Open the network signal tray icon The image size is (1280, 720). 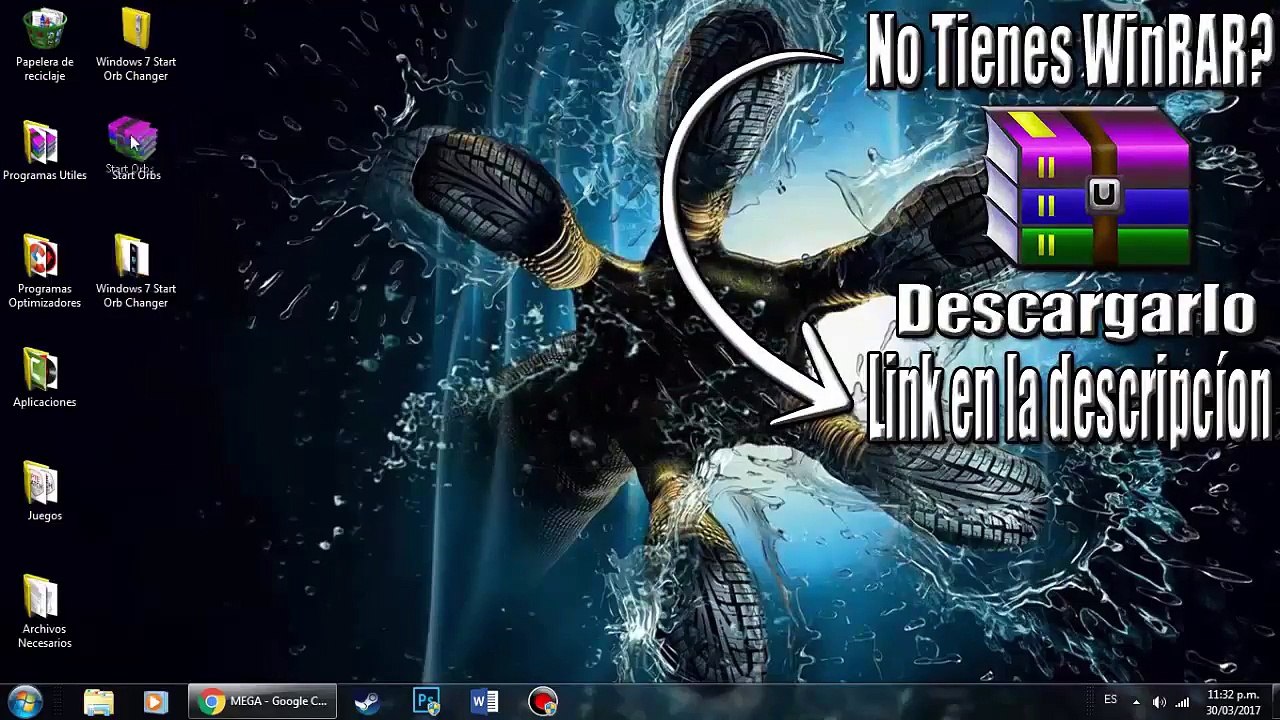click(x=1182, y=702)
